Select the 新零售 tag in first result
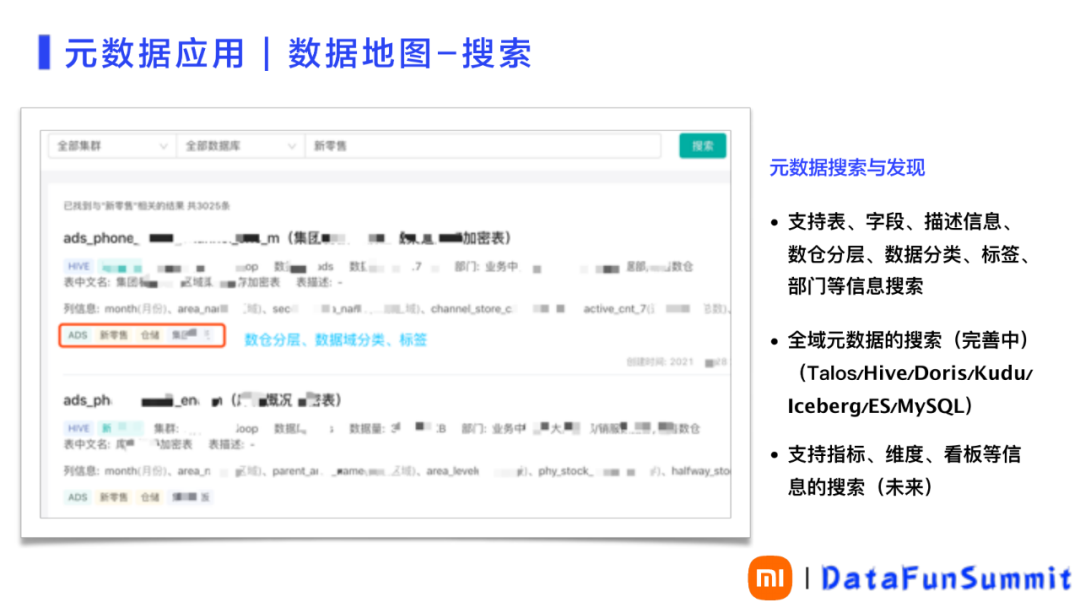1080x608 pixels. pyautogui.click(x=114, y=335)
